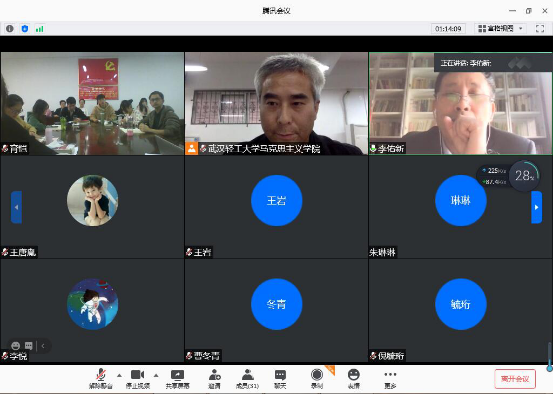Enter full screen mode icon
Image resolution: width=553 pixels, height=395 pixels.
[x=540, y=29]
